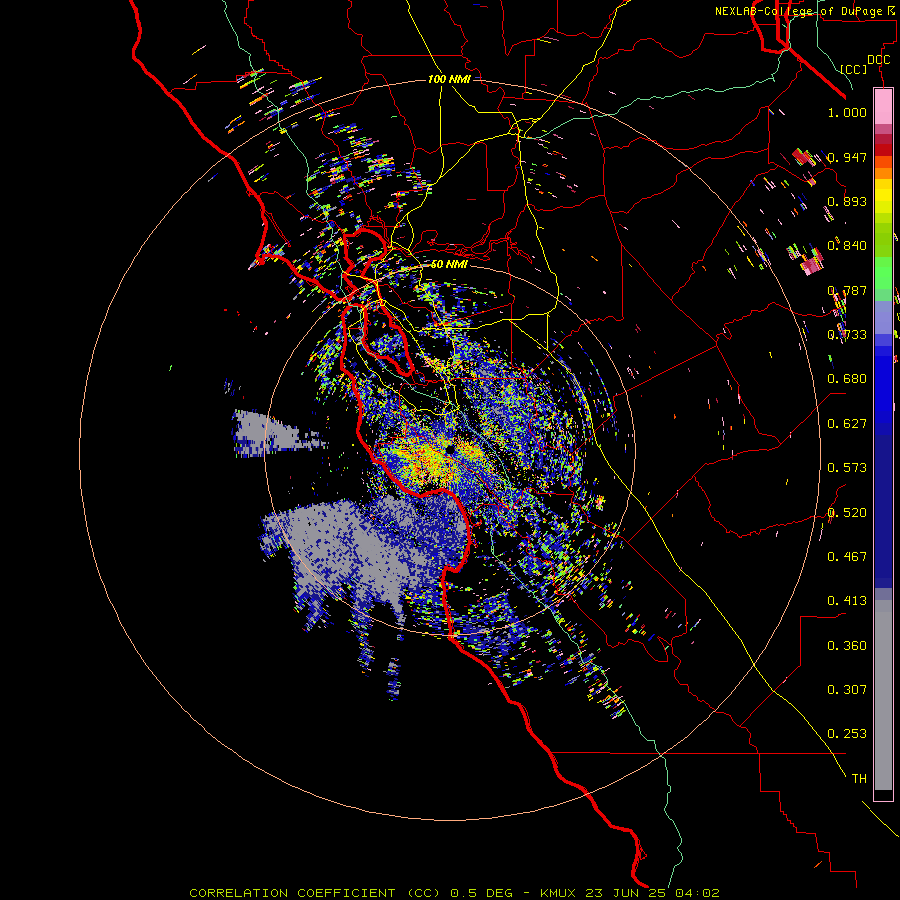Click the KMUX radar site identifier

pyautogui.click(x=560, y=893)
